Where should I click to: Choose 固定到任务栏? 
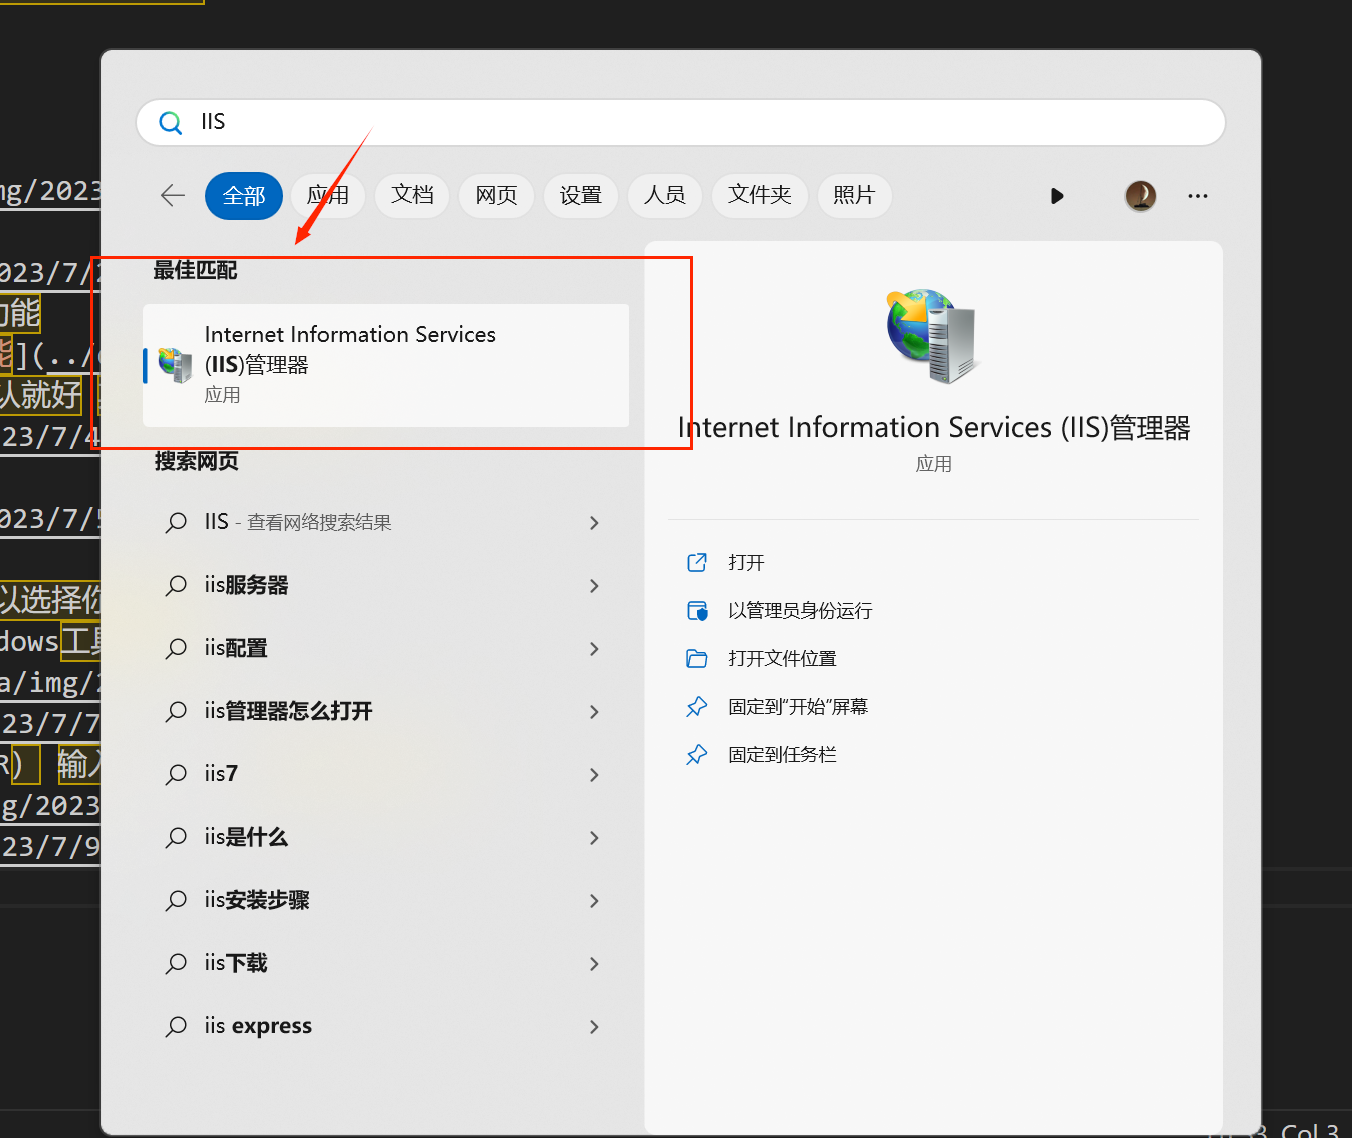point(782,755)
